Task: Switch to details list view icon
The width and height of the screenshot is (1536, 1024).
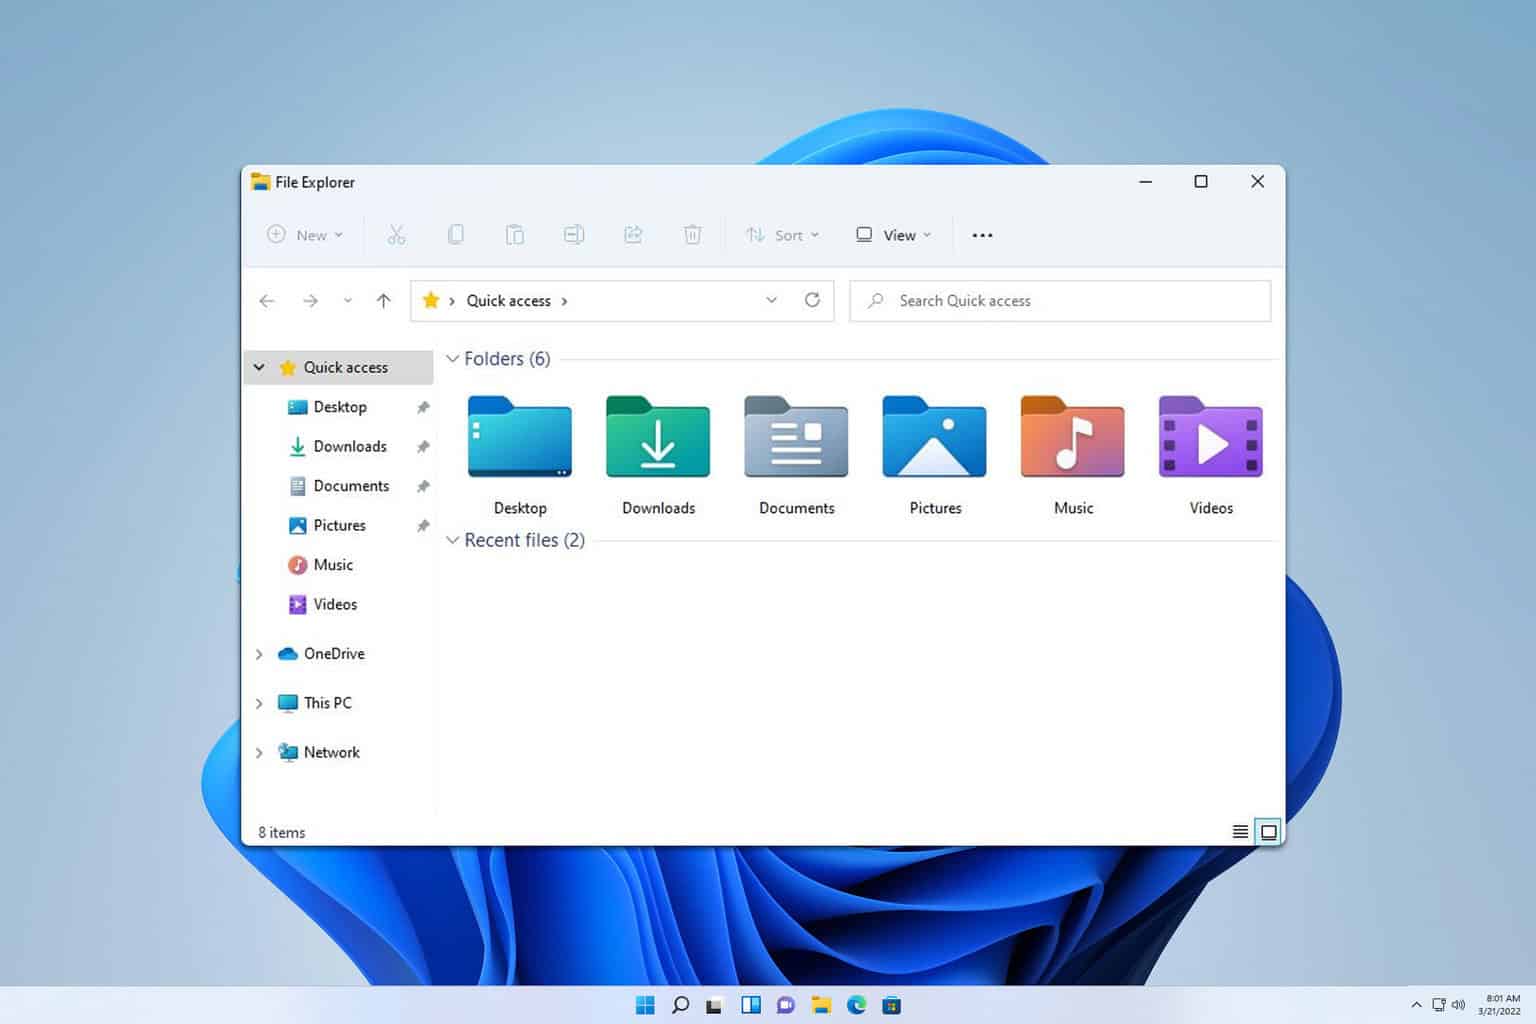Action: click(x=1240, y=832)
